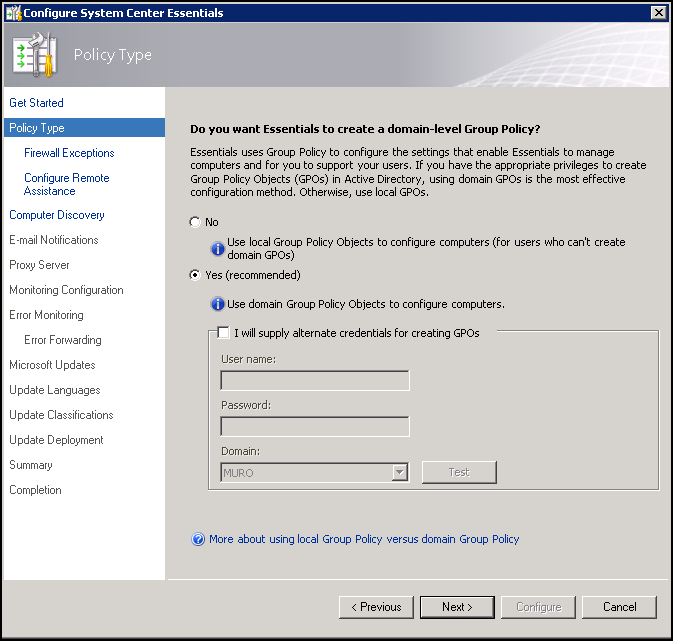This screenshot has height=641, width=673.
Task: Click Completion step in sidebar
Action: coord(35,490)
